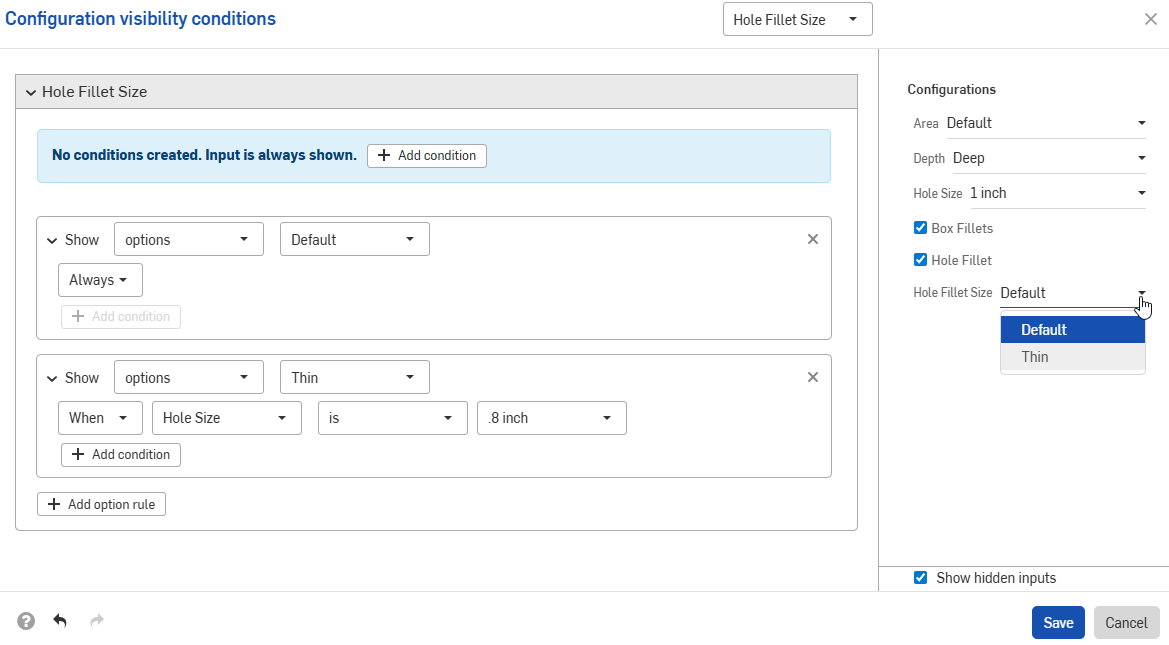Enable the Box Fillets checkbox
1169x645 pixels.
coord(920,228)
